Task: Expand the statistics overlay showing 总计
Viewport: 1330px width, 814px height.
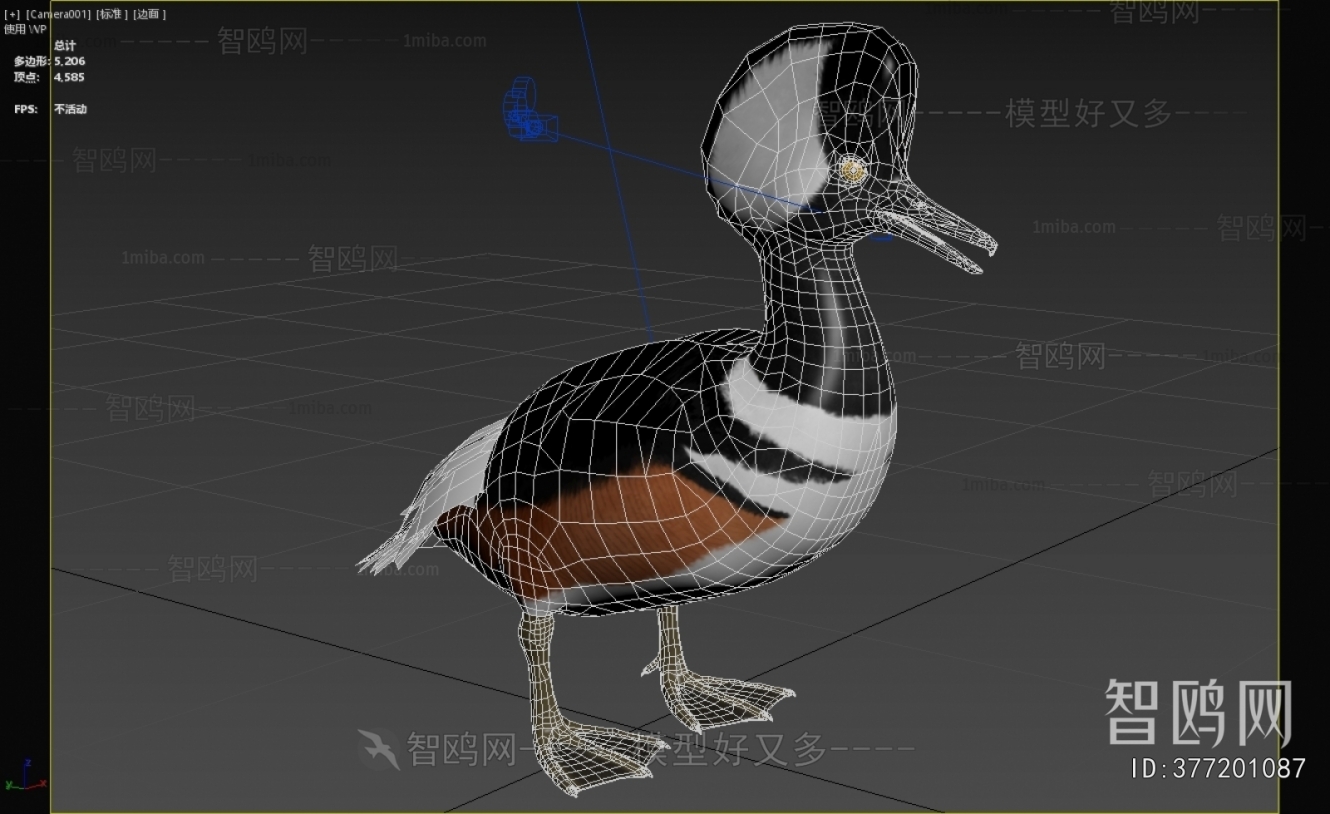Action: [x=66, y=45]
